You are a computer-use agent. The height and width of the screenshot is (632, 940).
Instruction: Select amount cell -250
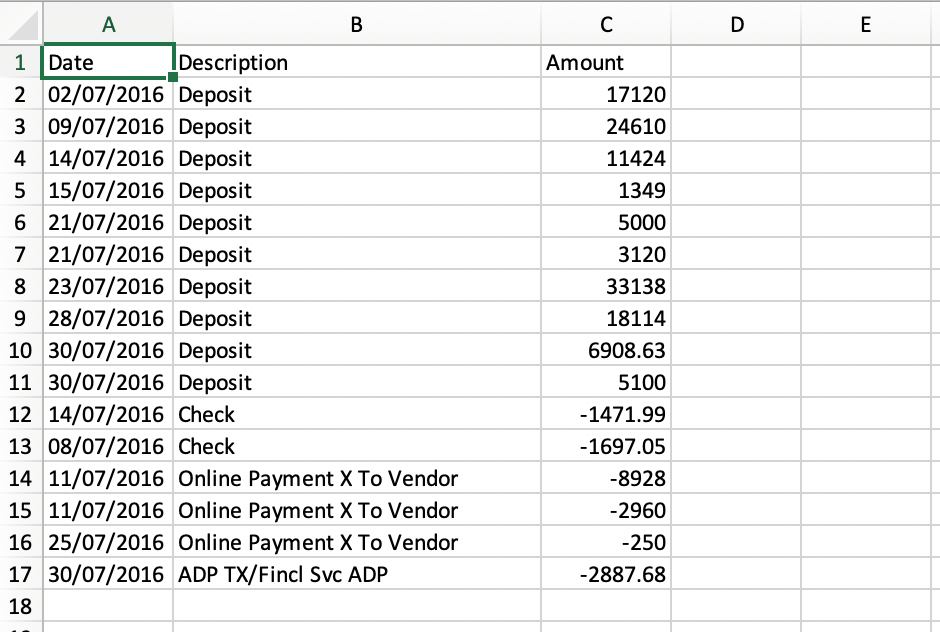pos(606,542)
